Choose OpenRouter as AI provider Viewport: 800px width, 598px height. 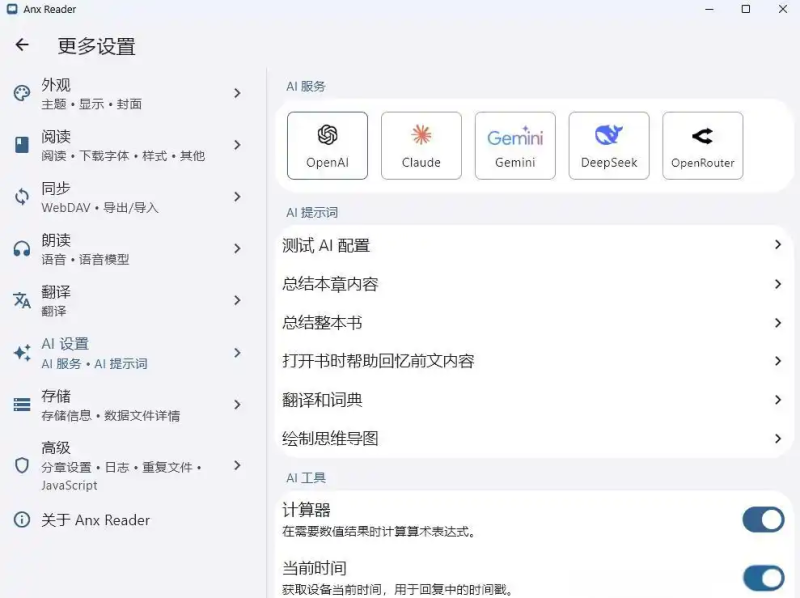702,144
